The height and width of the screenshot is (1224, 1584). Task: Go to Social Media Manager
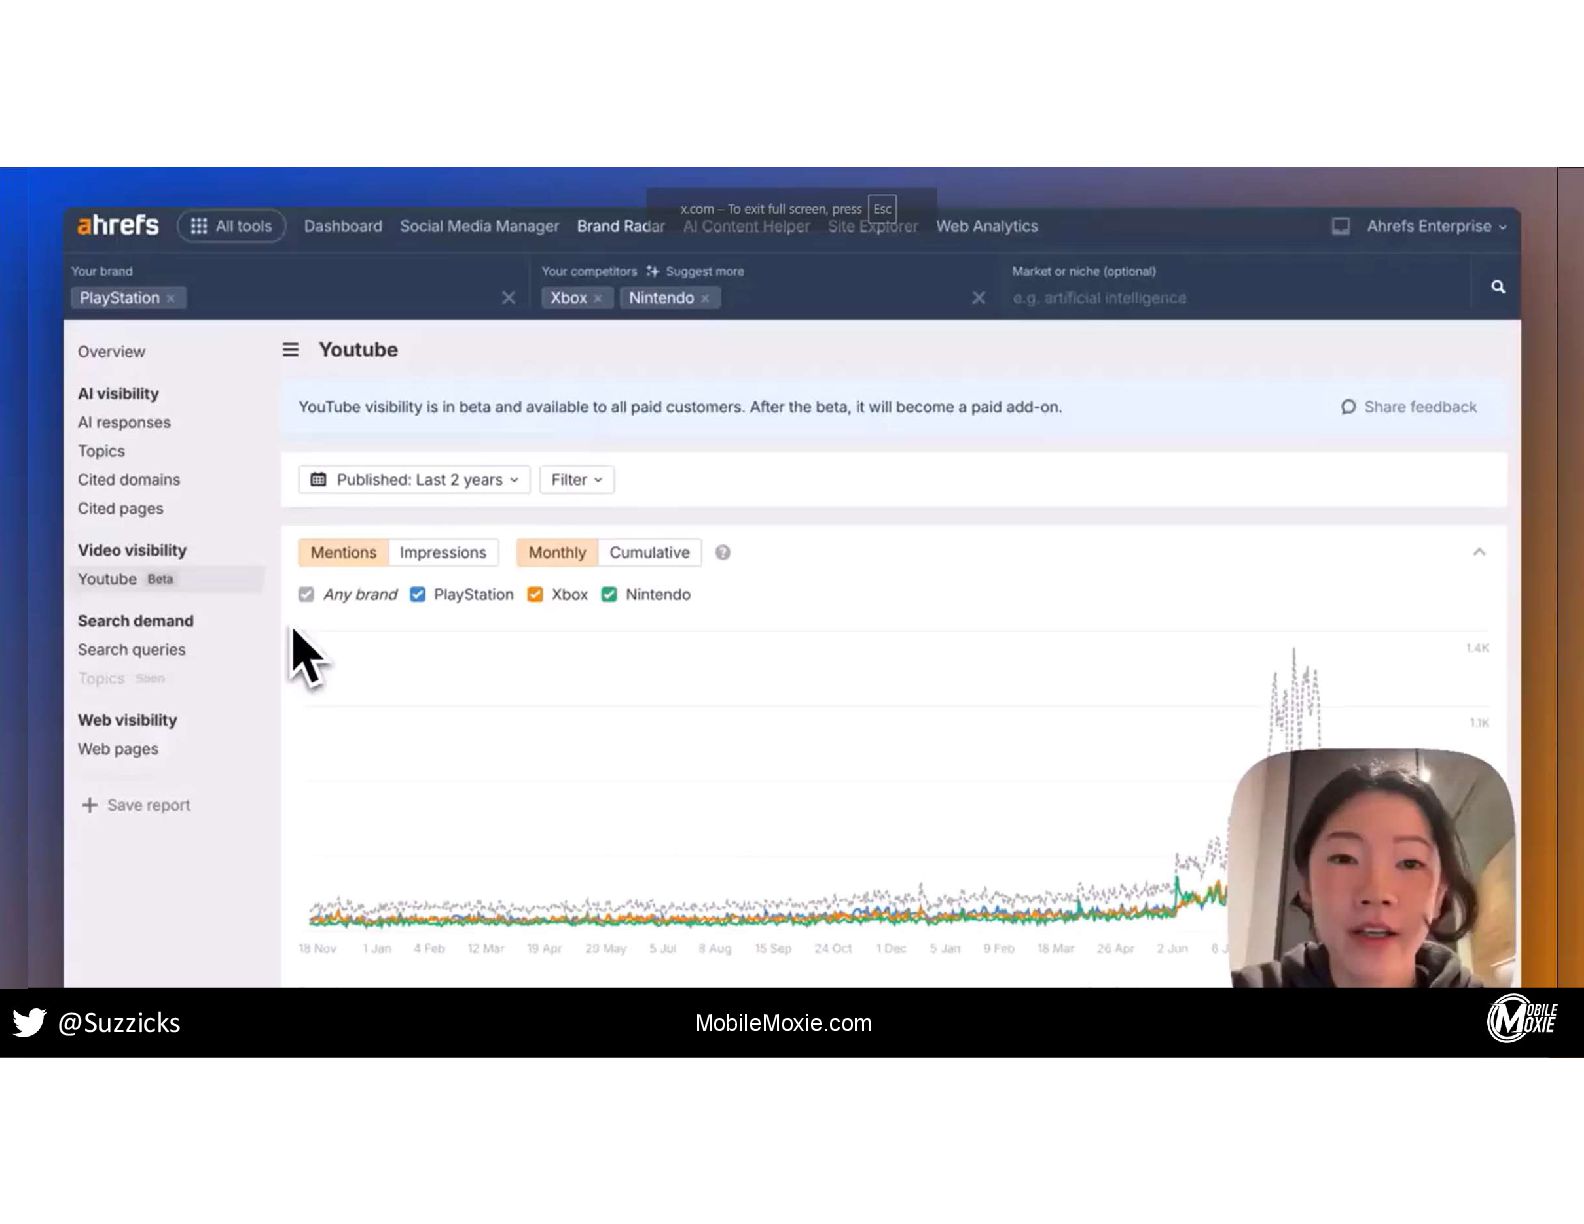479,226
